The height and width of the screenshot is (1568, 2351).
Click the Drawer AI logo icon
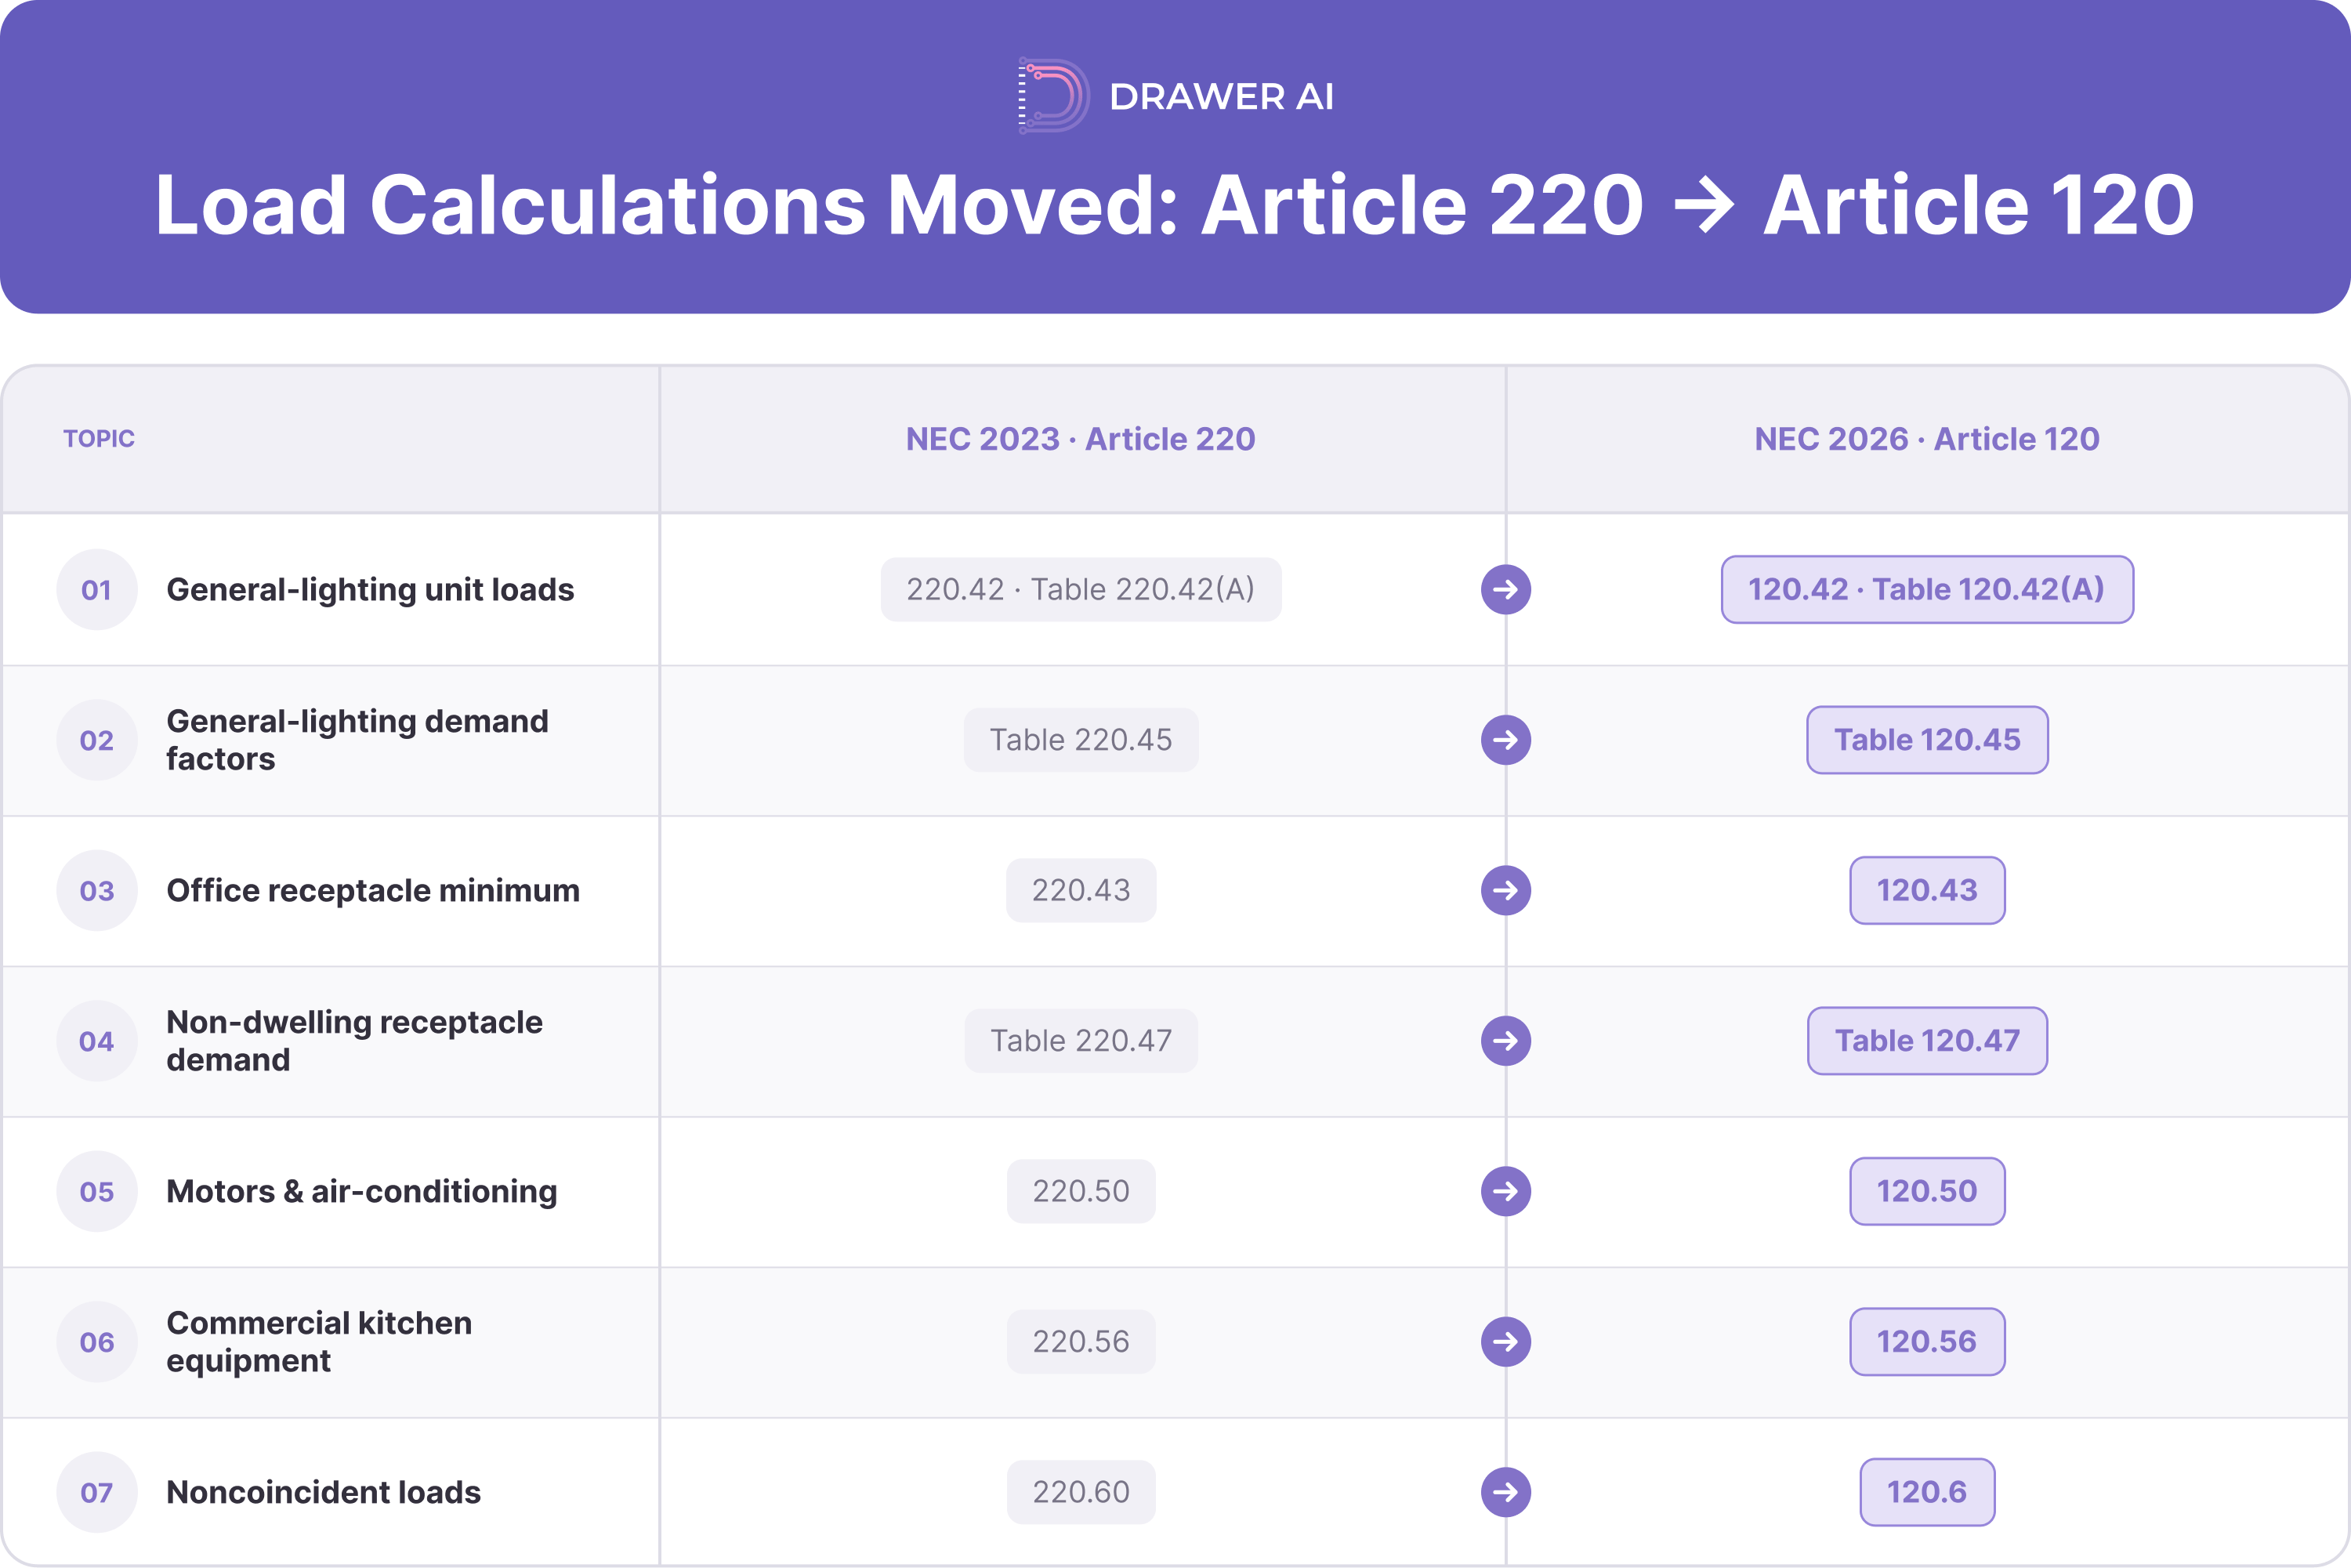coord(1053,96)
